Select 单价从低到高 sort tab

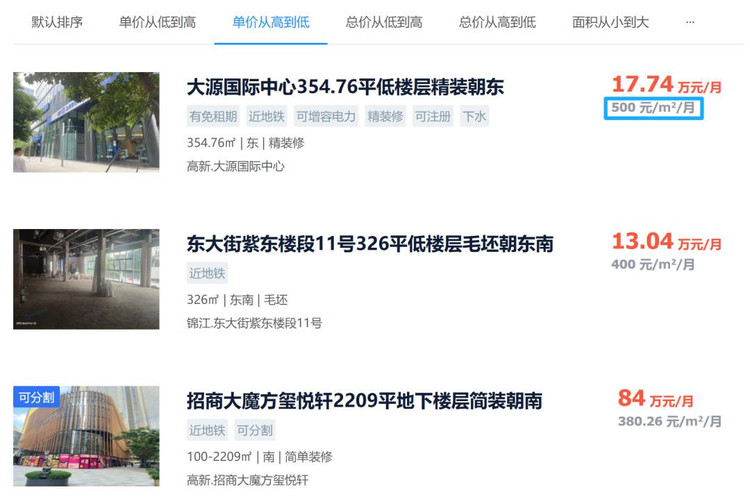(x=157, y=22)
